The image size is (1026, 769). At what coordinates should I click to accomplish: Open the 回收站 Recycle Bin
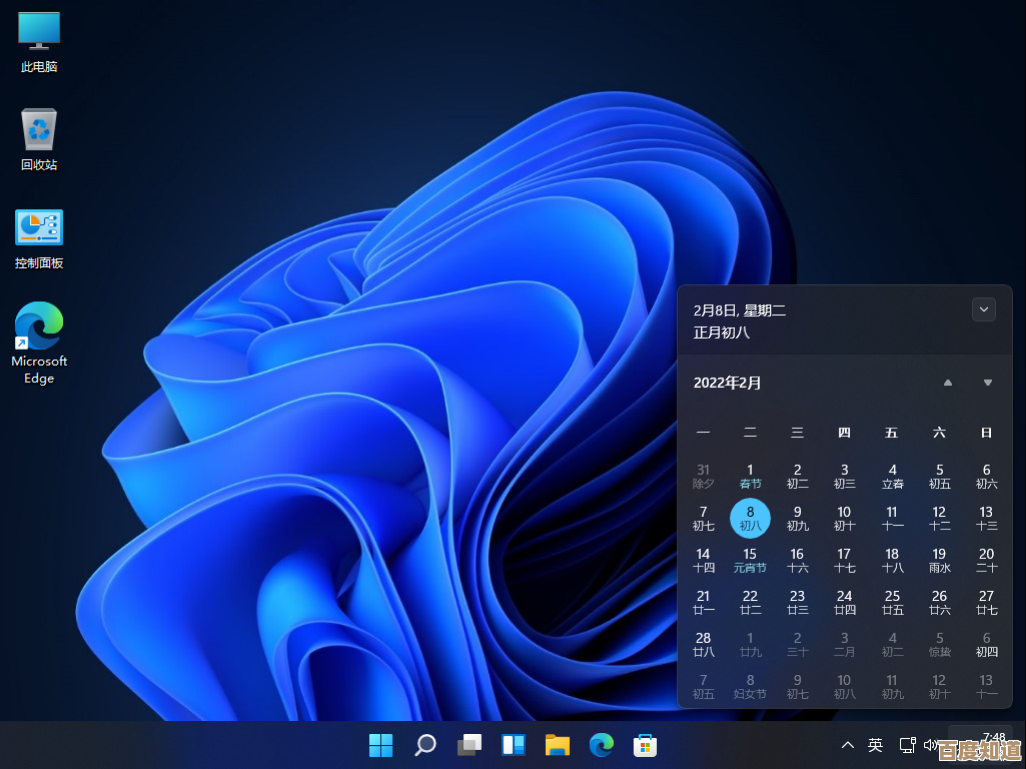[38, 130]
